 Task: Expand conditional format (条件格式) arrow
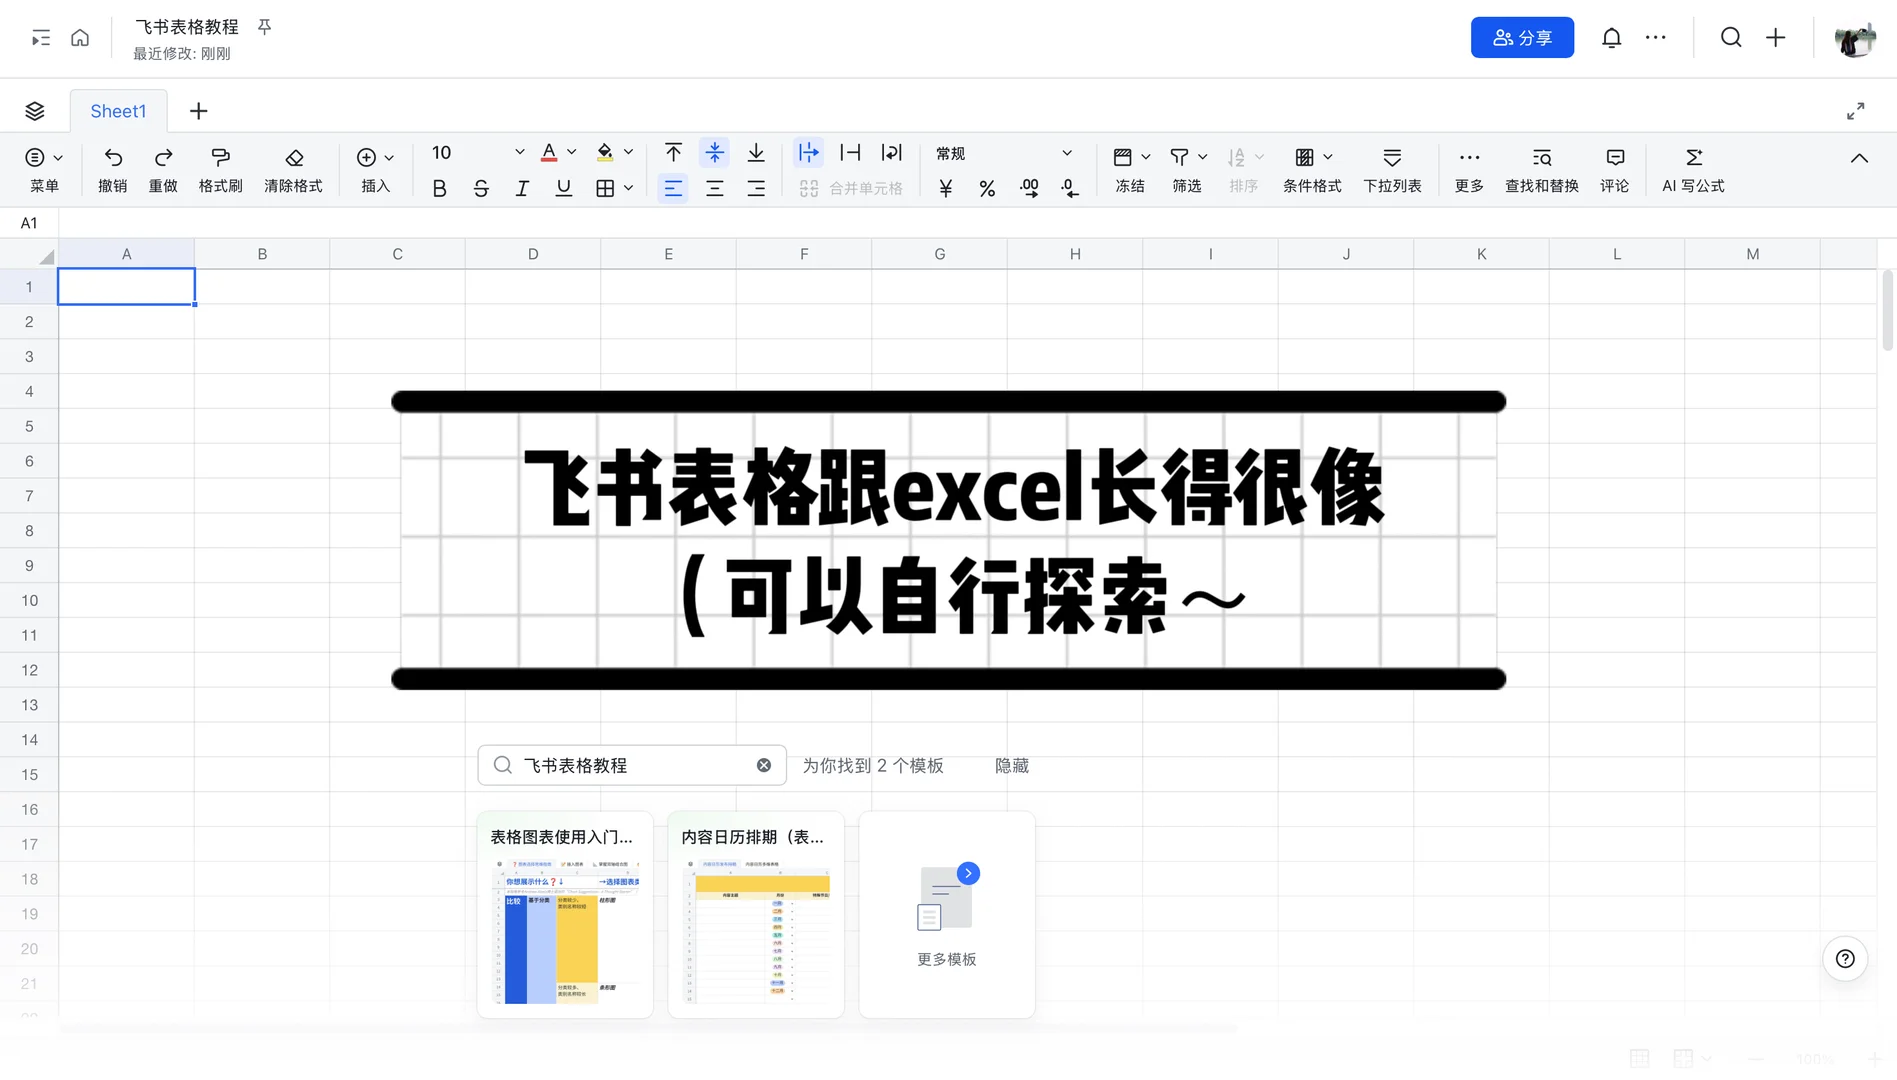pos(1328,157)
